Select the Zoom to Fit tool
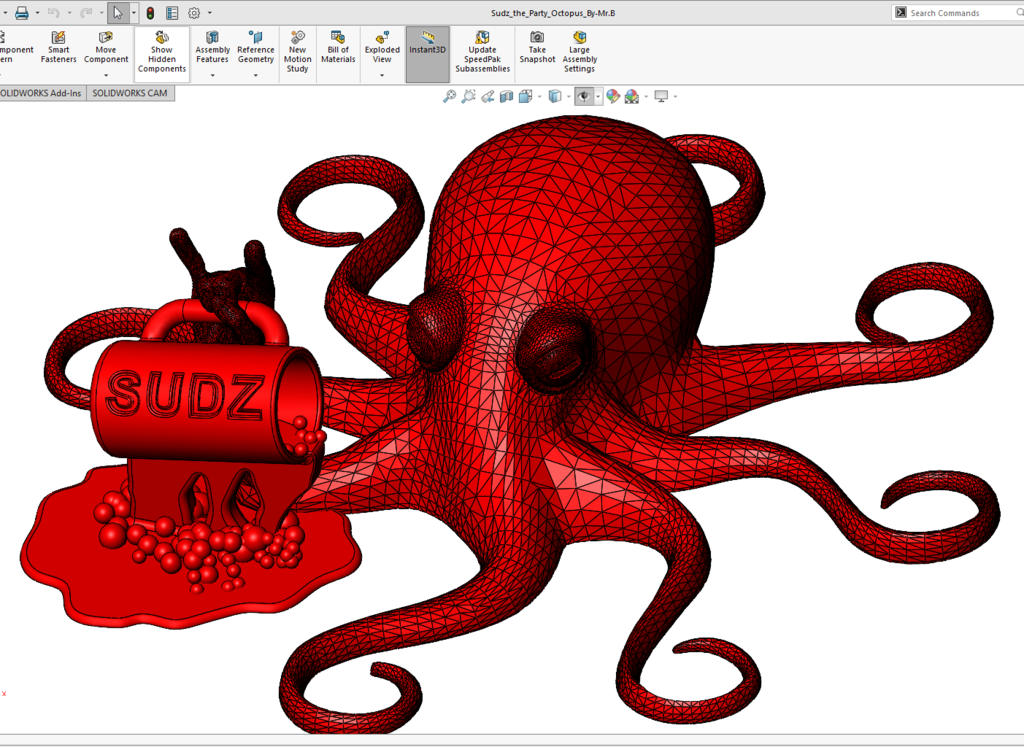 click(450, 96)
